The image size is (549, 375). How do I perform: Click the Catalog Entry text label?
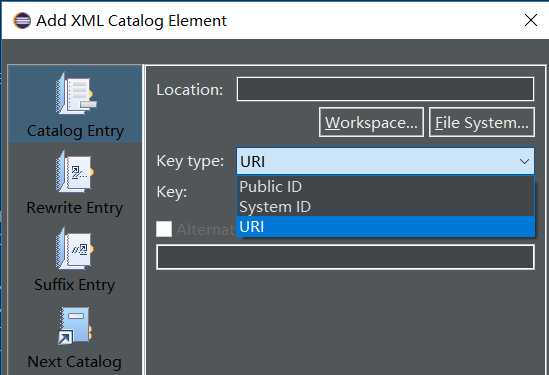pos(75,131)
